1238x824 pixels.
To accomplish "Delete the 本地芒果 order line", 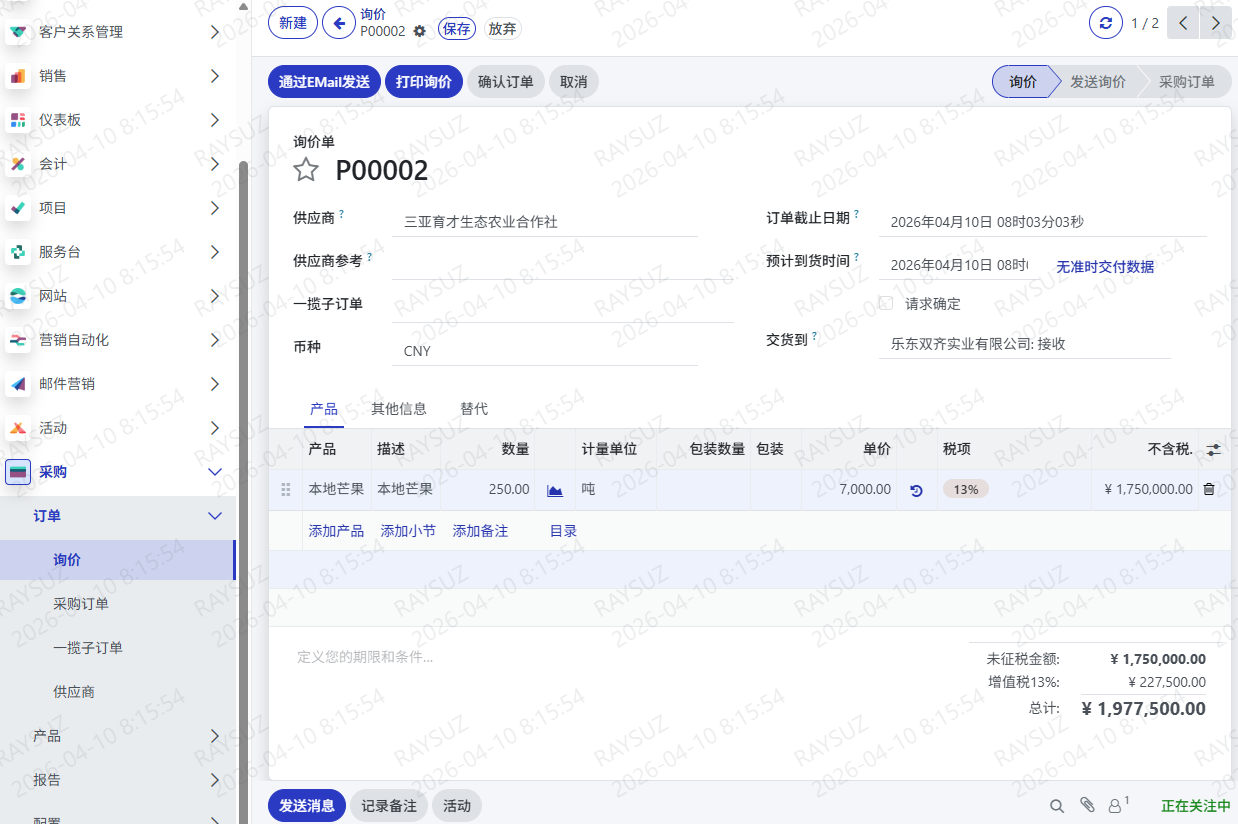I will tap(1209, 489).
